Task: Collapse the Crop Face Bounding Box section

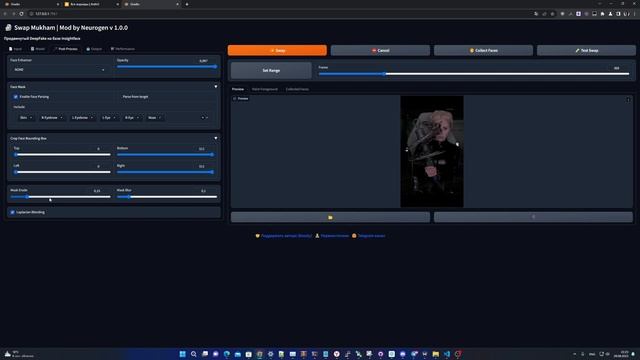Action: coord(216,138)
